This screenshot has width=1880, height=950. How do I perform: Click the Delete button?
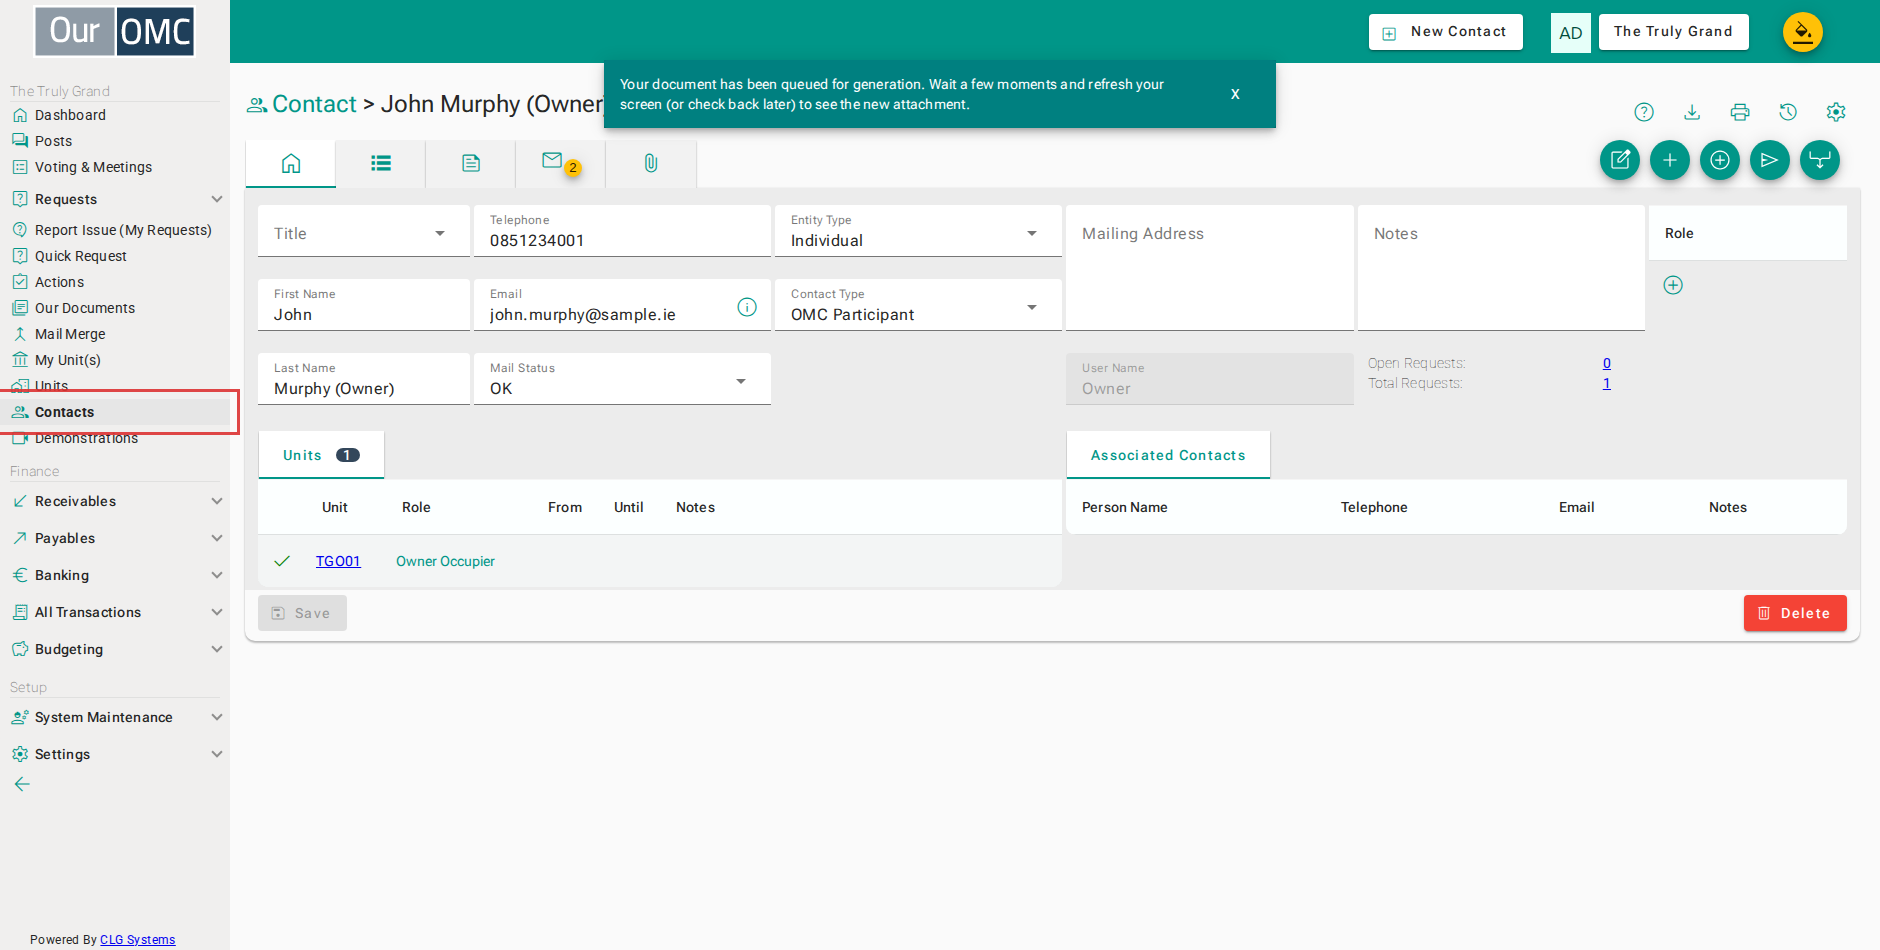pyautogui.click(x=1795, y=613)
